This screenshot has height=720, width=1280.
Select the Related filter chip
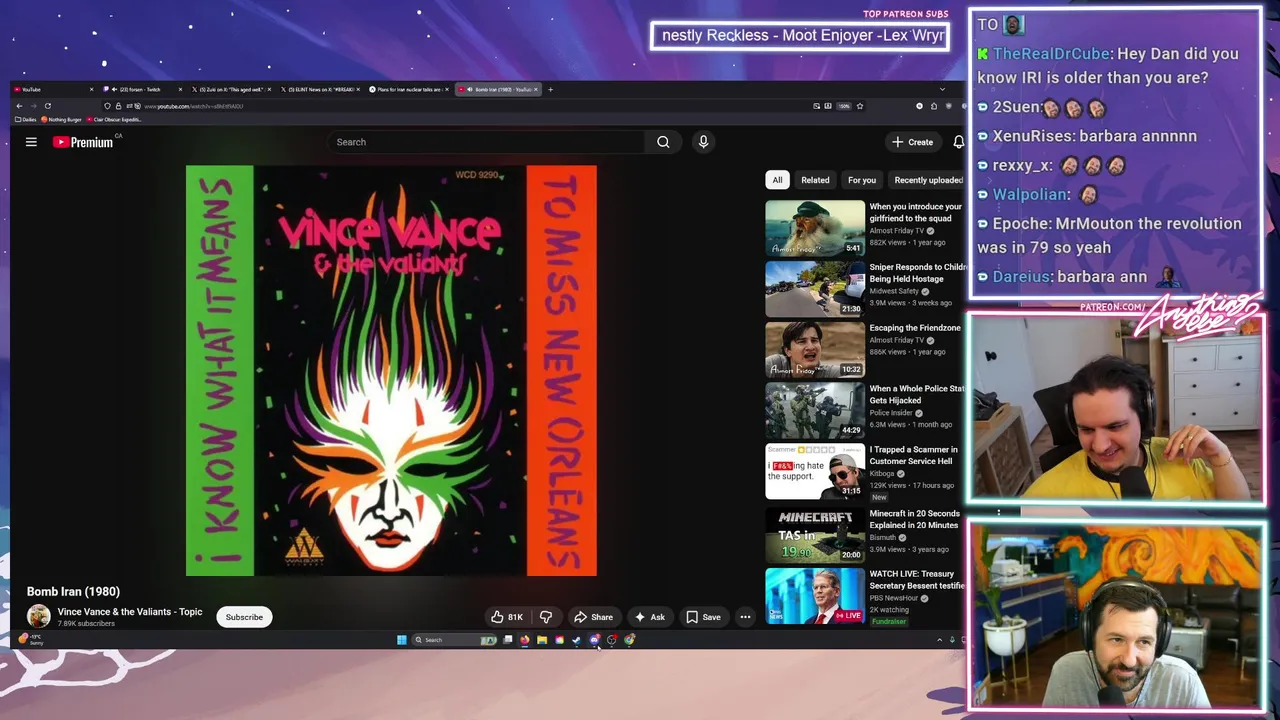tap(815, 180)
